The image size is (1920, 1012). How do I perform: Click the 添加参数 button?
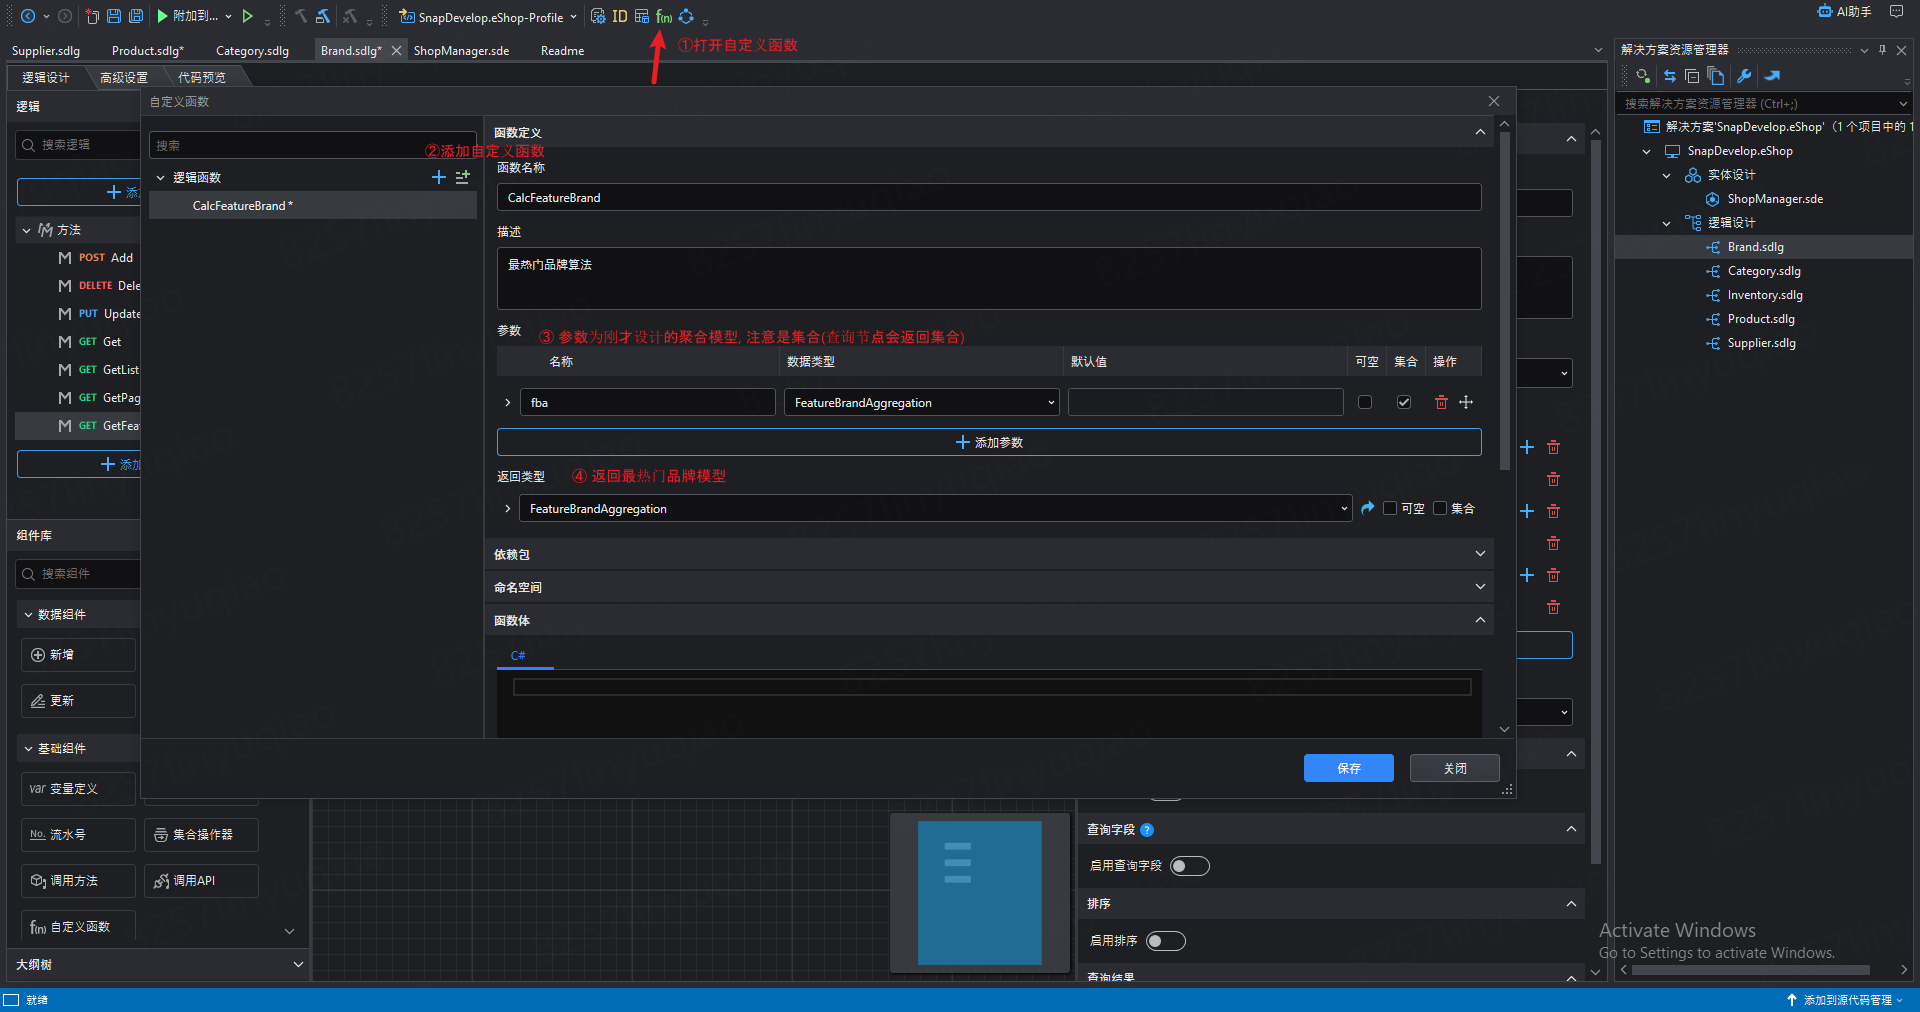point(988,442)
